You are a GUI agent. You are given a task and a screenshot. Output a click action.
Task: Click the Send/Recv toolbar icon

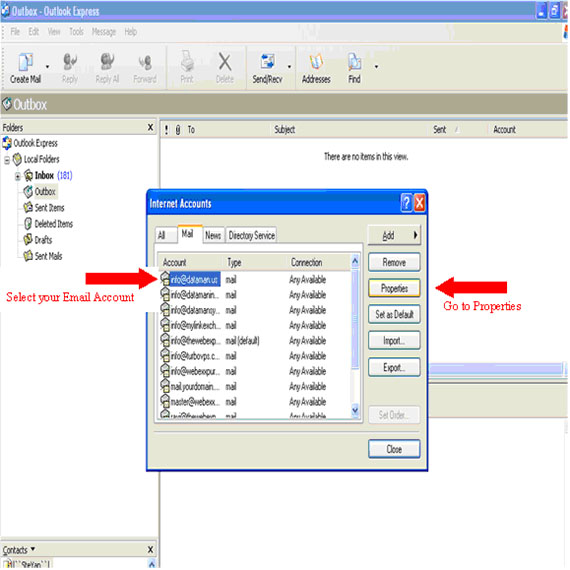pos(267,62)
